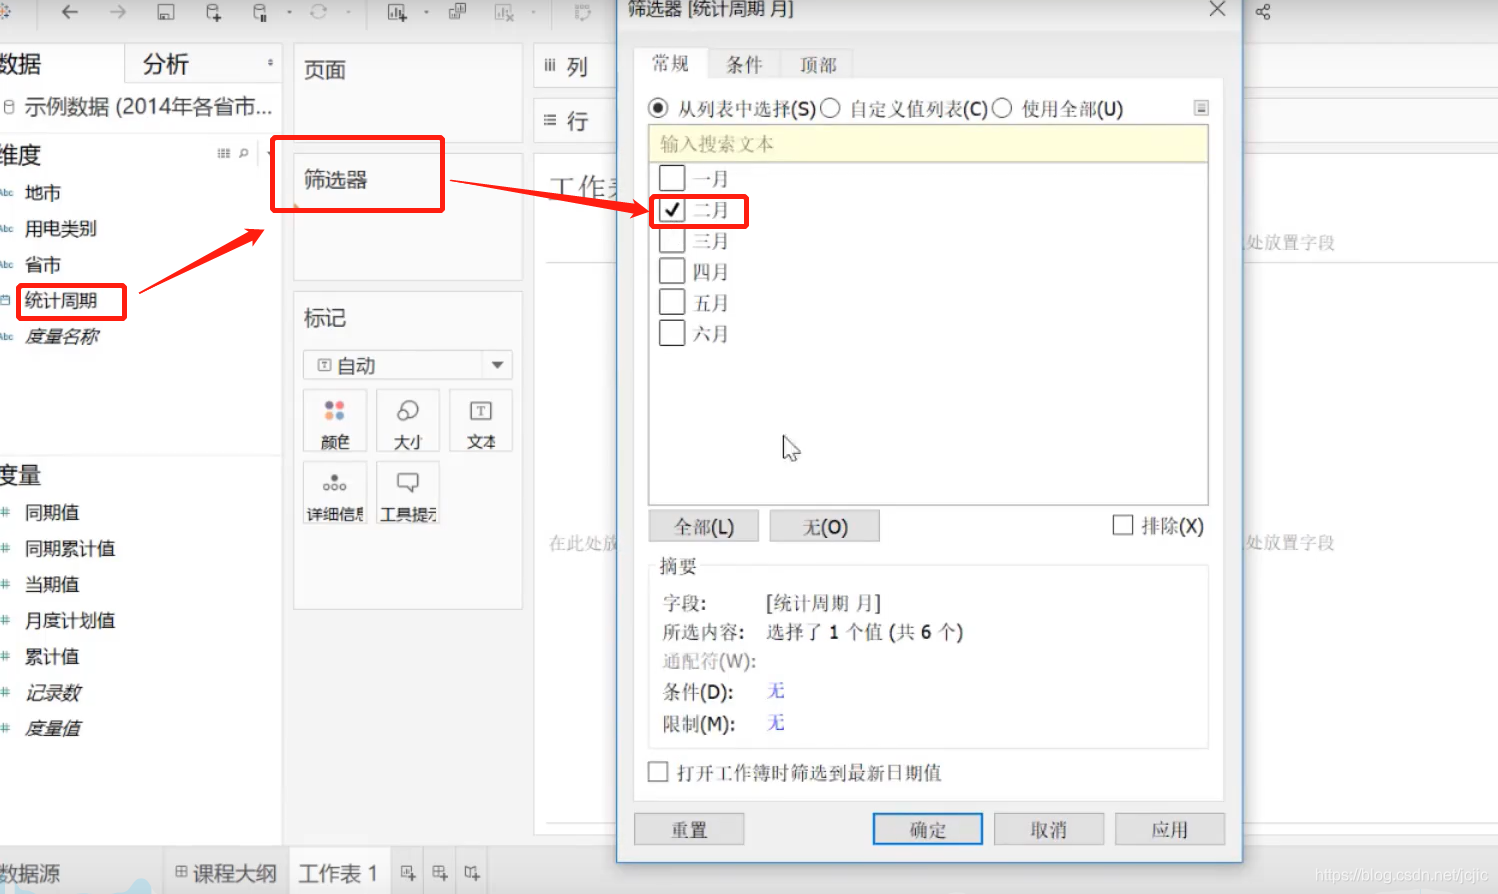Screen dimensions: 1498x894
Task: Uncheck the 二月 checkbox
Action: [x=672, y=210]
